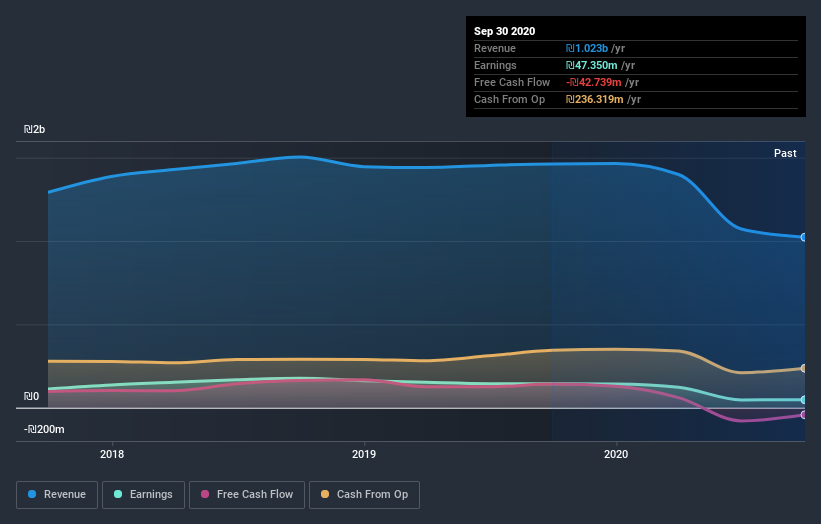Click the Cash From Op tooltip label
Image resolution: width=821 pixels, height=524 pixels.
coord(509,99)
